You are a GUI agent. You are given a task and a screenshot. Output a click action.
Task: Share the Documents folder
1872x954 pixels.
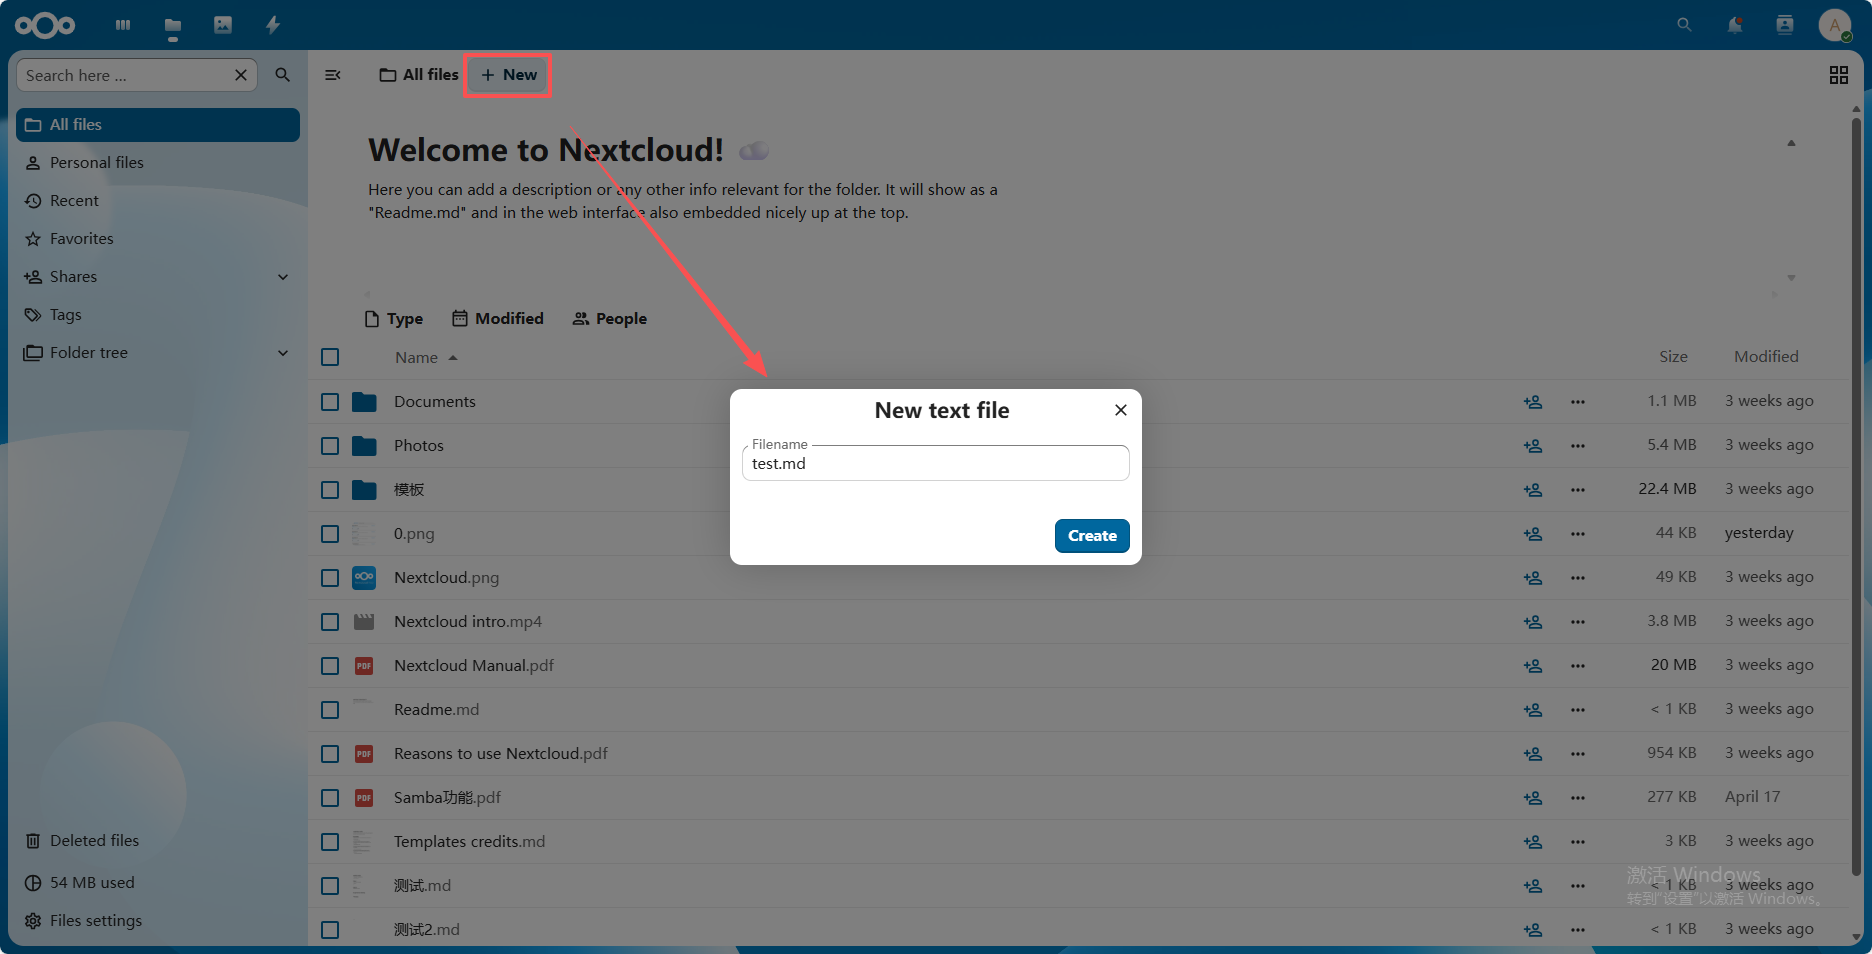click(x=1533, y=402)
